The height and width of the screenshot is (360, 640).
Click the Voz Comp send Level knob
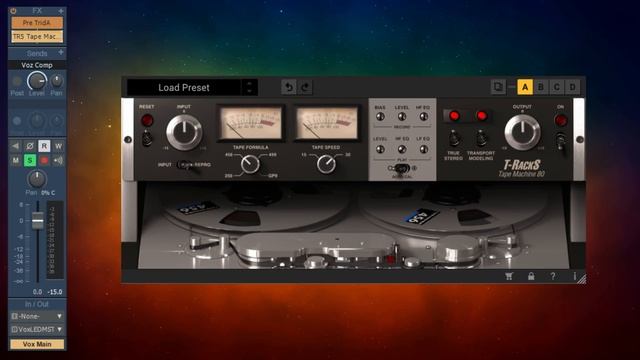pyautogui.click(x=37, y=81)
